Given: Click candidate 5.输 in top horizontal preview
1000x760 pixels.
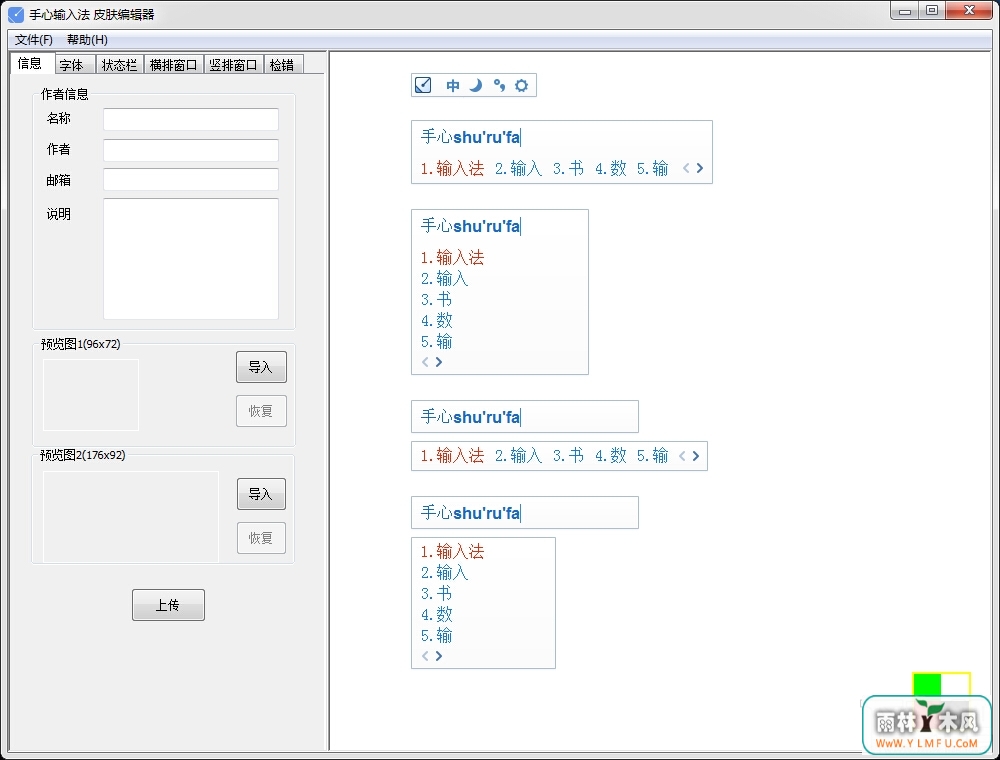Looking at the screenshot, I should pos(652,168).
